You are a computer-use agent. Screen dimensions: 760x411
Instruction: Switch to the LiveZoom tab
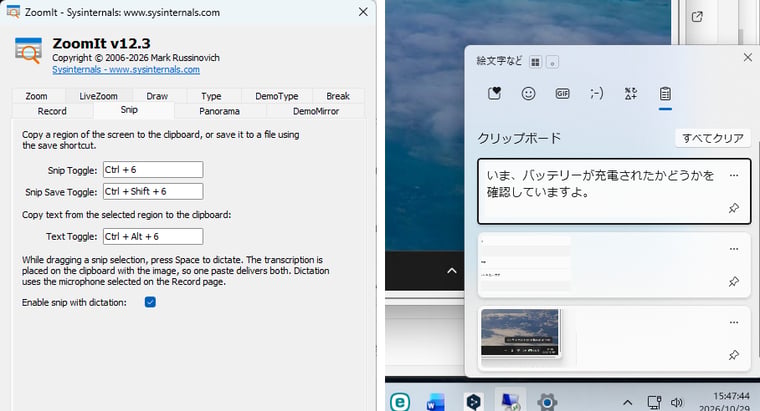(x=98, y=96)
